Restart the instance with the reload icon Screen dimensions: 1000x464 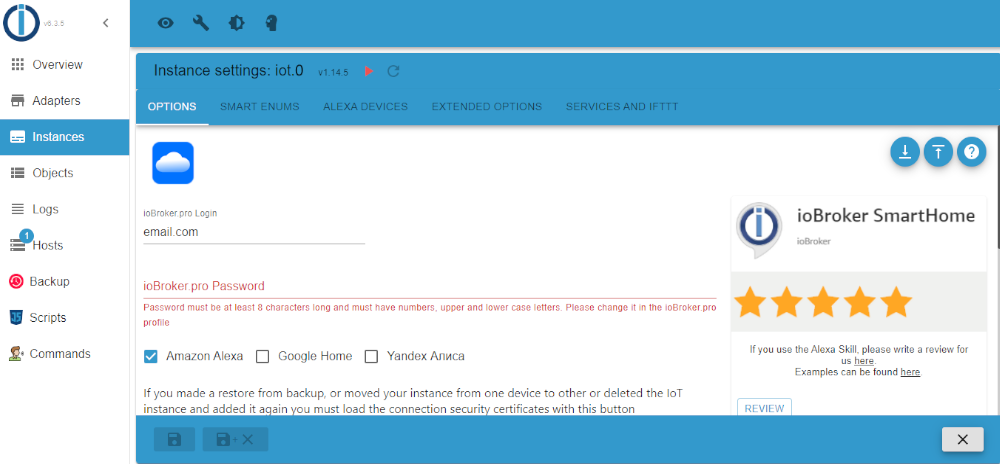(x=393, y=71)
